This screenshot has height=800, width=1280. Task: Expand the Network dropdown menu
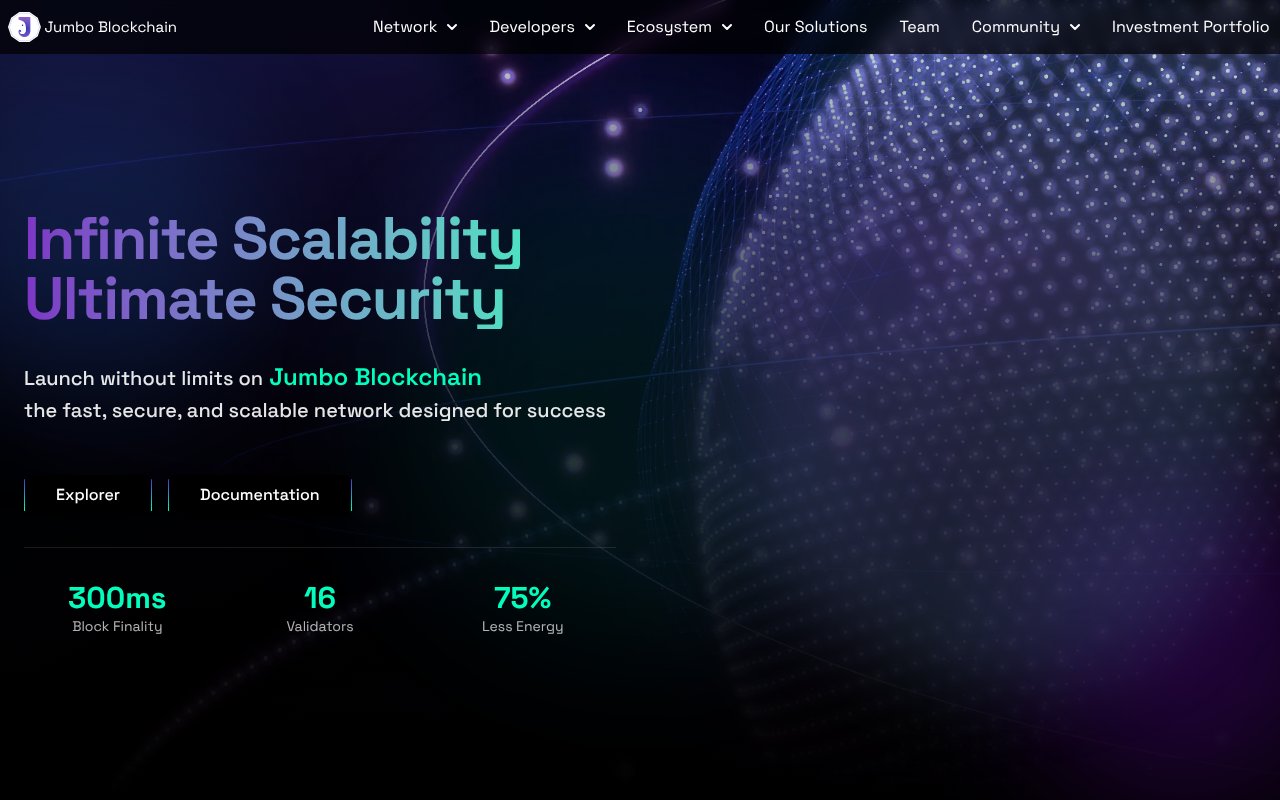[x=405, y=27]
